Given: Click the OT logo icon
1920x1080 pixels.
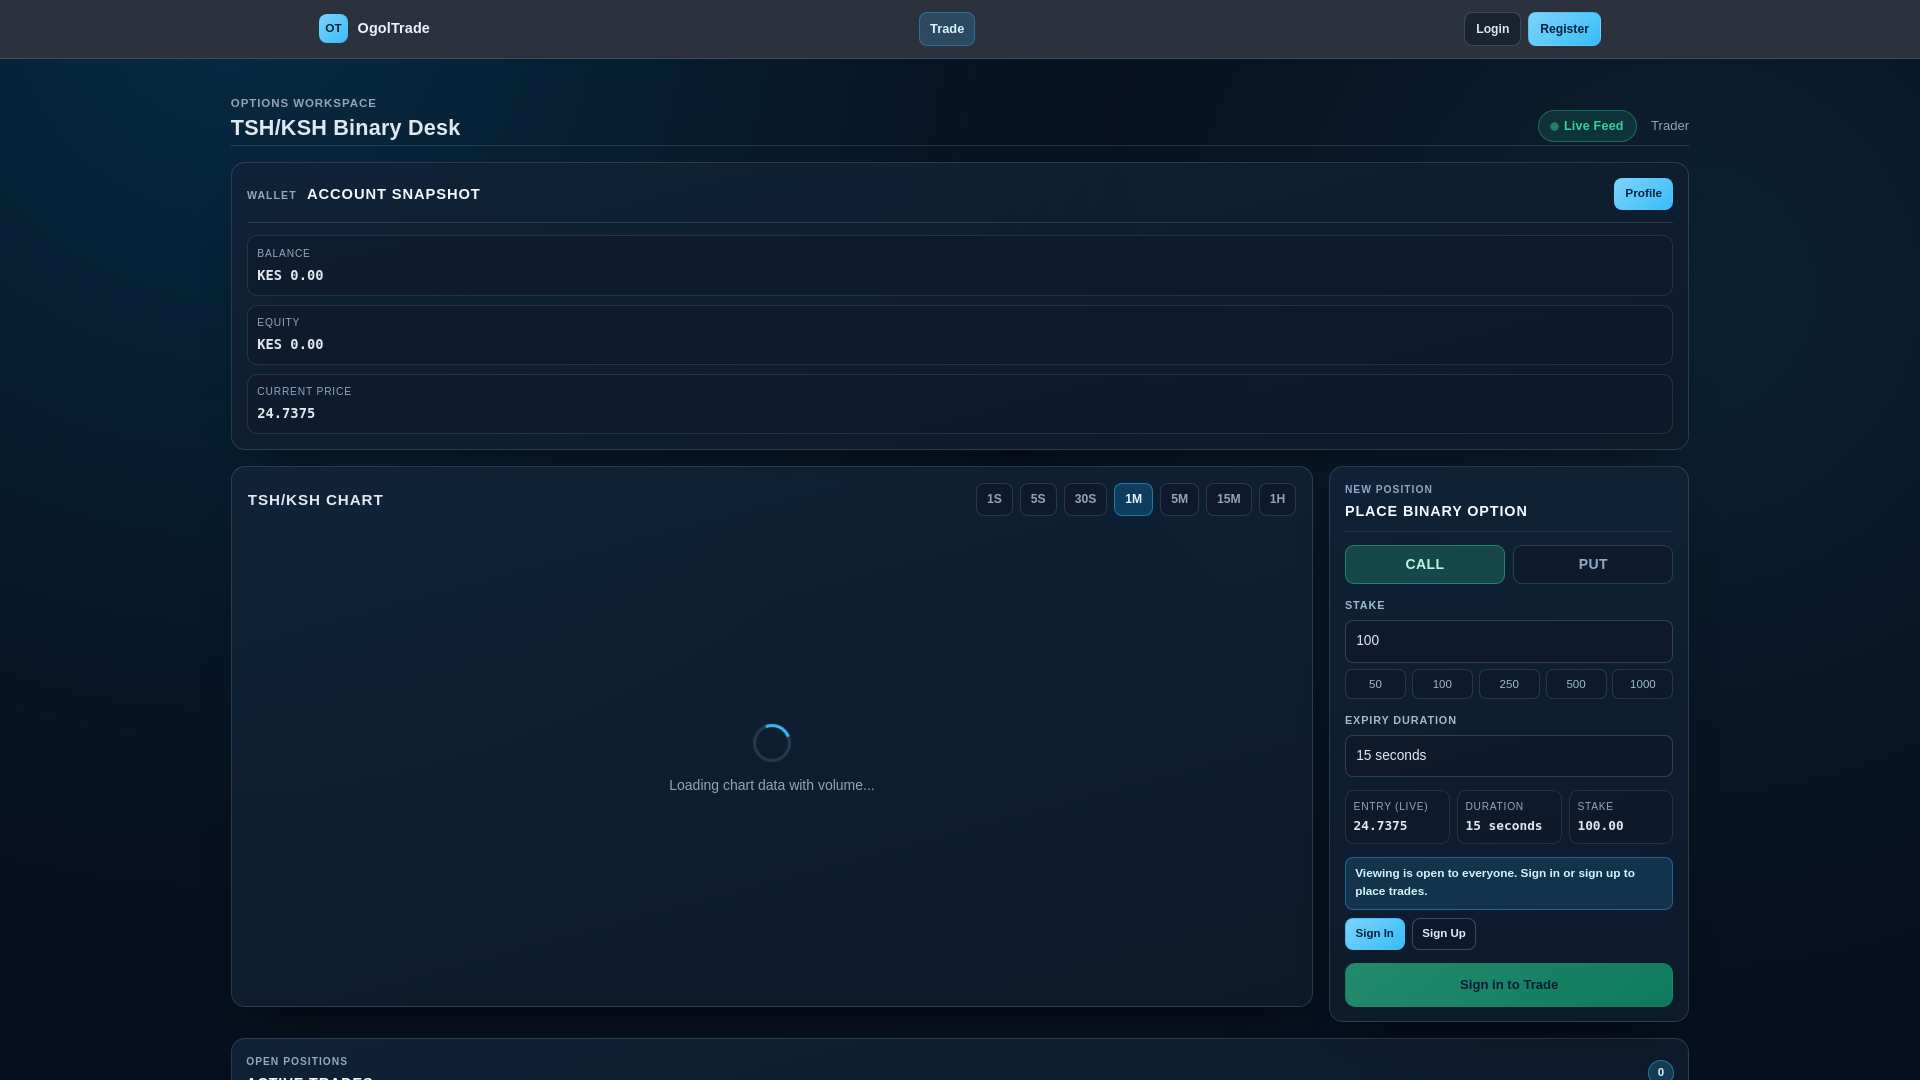Looking at the screenshot, I should pyautogui.click(x=333, y=29).
